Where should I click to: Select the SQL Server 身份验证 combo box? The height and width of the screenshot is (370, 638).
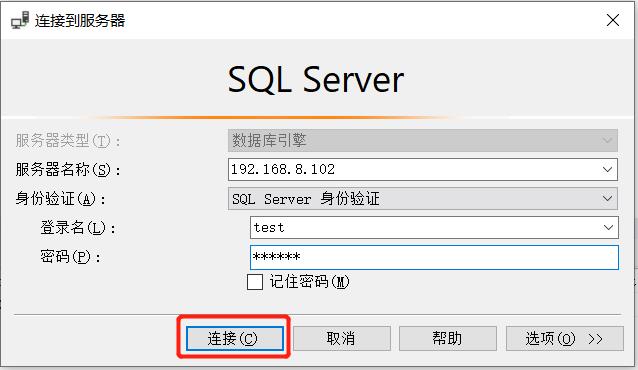(x=423, y=199)
